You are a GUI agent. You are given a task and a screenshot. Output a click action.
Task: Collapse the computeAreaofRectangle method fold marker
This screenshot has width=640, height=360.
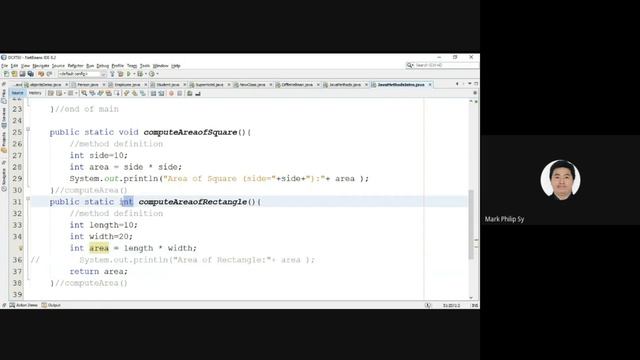click(x=28, y=199)
